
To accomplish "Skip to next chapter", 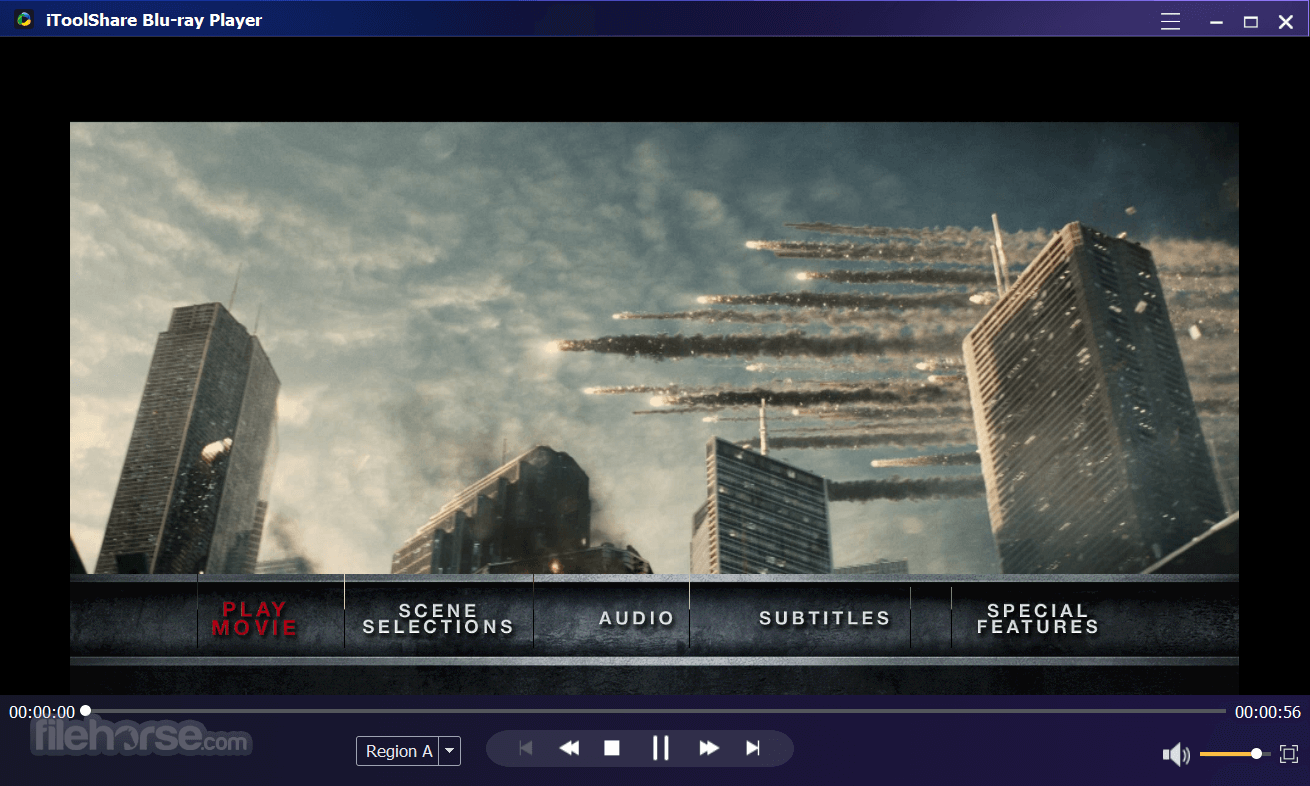I will click(x=753, y=748).
